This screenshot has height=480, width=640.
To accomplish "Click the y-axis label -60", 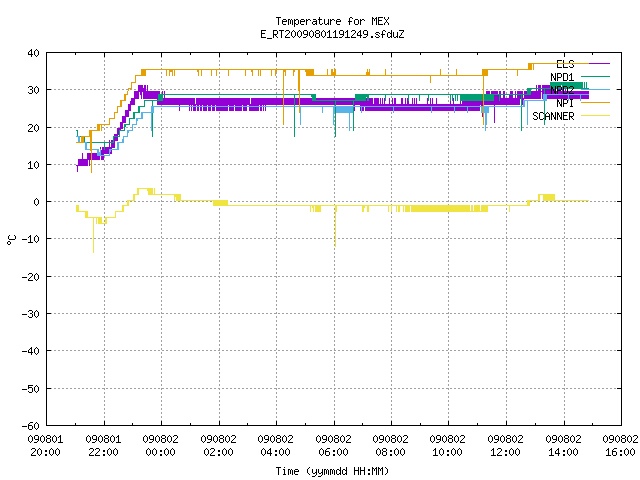I will (x=31, y=426).
